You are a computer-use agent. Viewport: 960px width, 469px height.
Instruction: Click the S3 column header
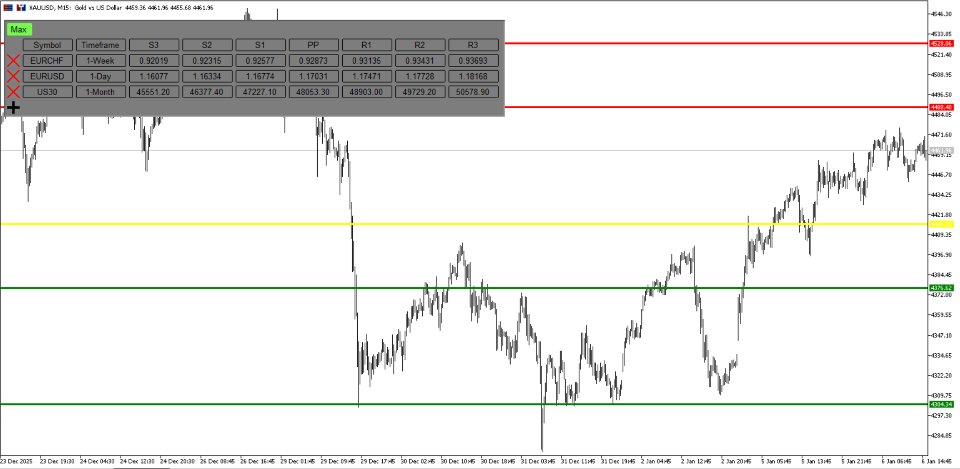tap(154, 45)
